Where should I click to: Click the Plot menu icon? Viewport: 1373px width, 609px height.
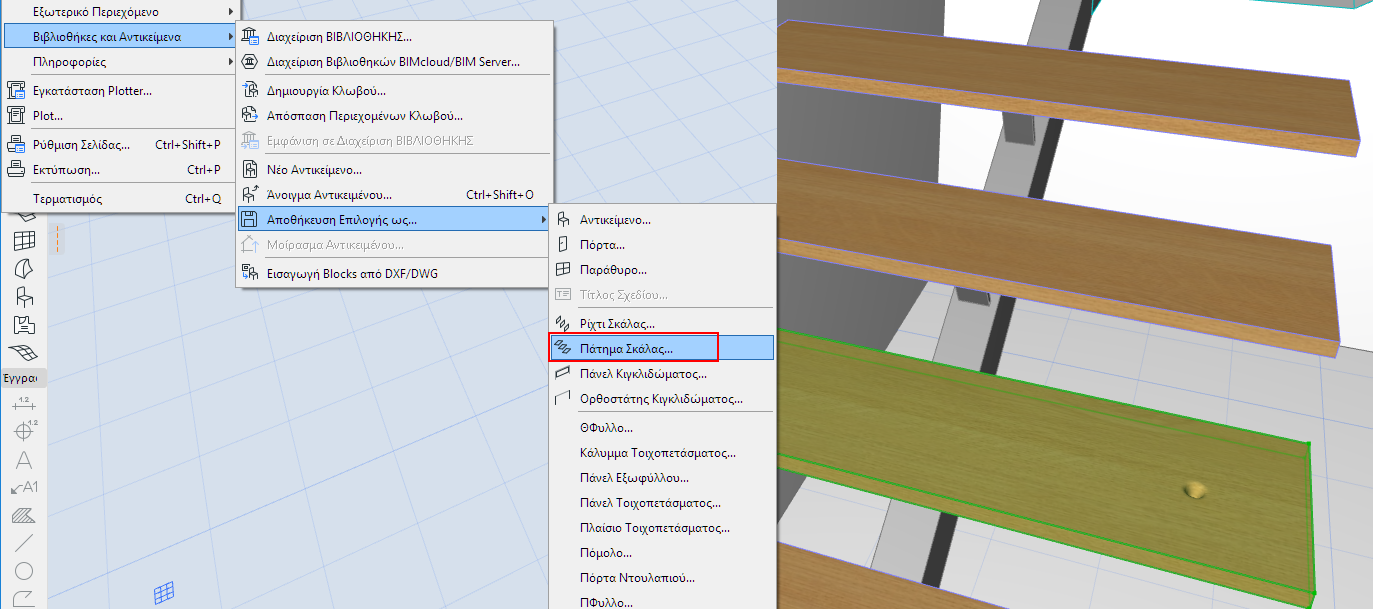click(16, 115)
